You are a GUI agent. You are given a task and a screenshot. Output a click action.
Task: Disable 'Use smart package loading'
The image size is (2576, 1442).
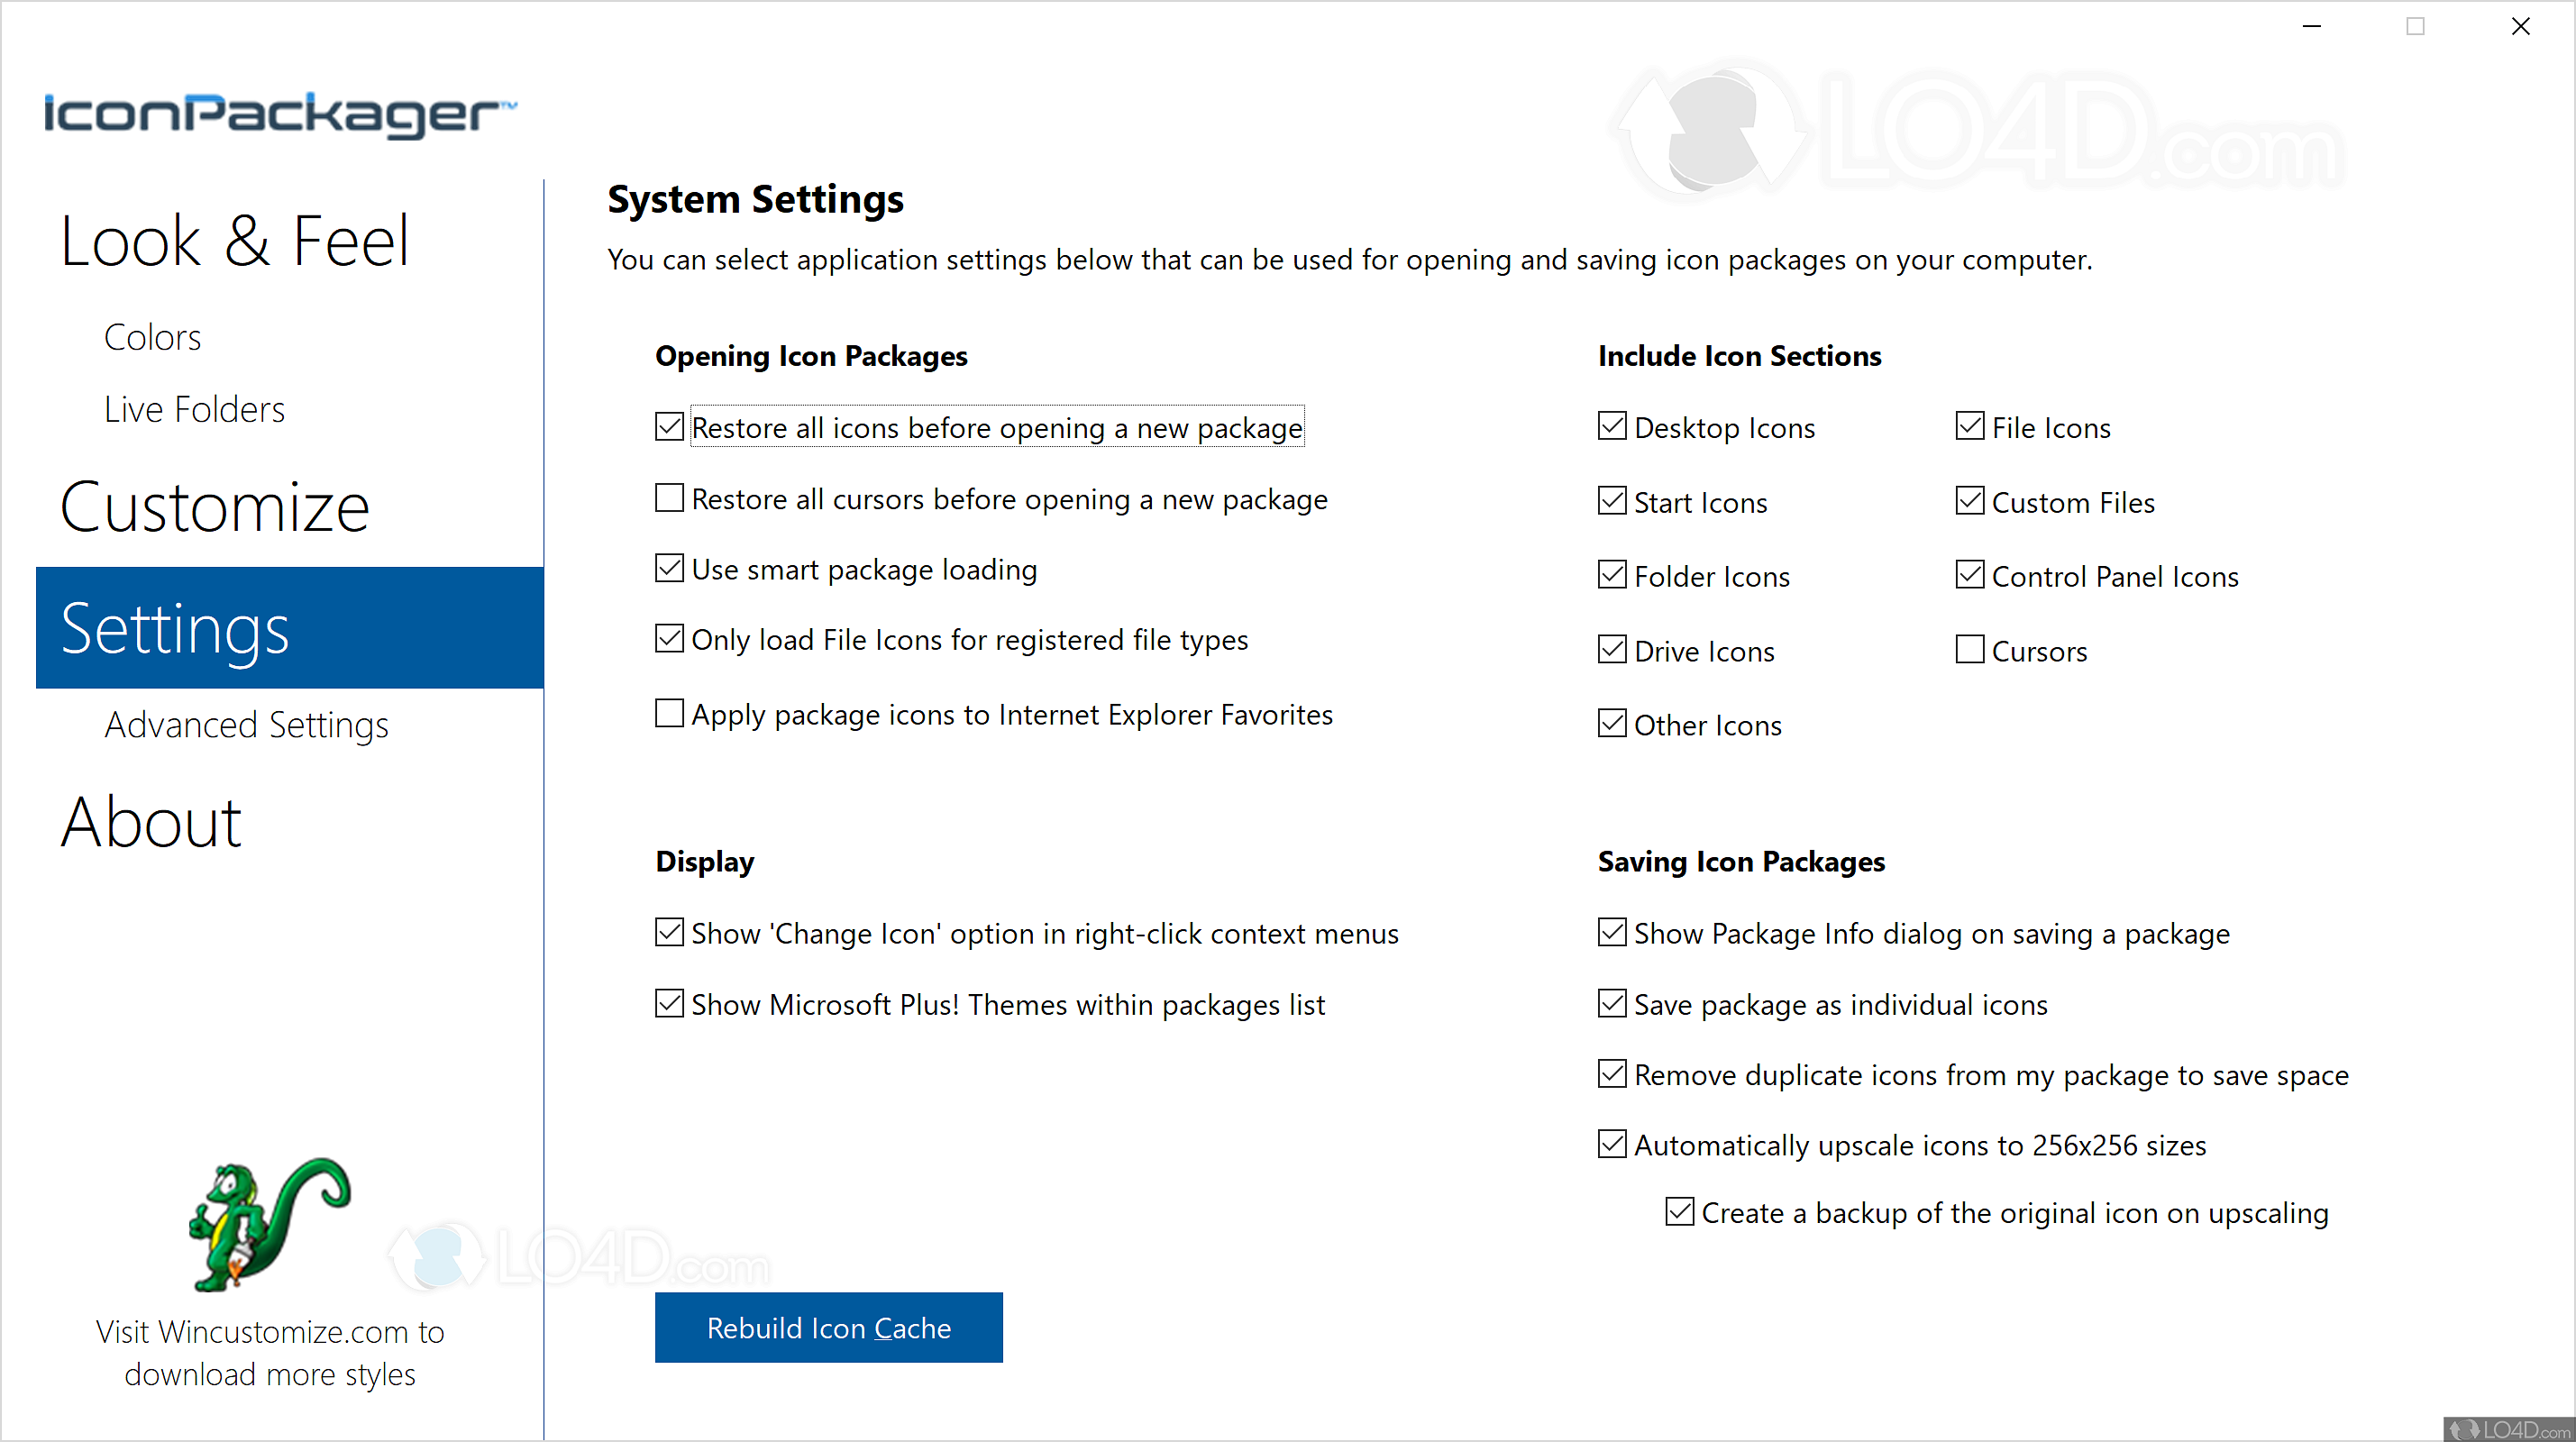[x=669, y=568]
